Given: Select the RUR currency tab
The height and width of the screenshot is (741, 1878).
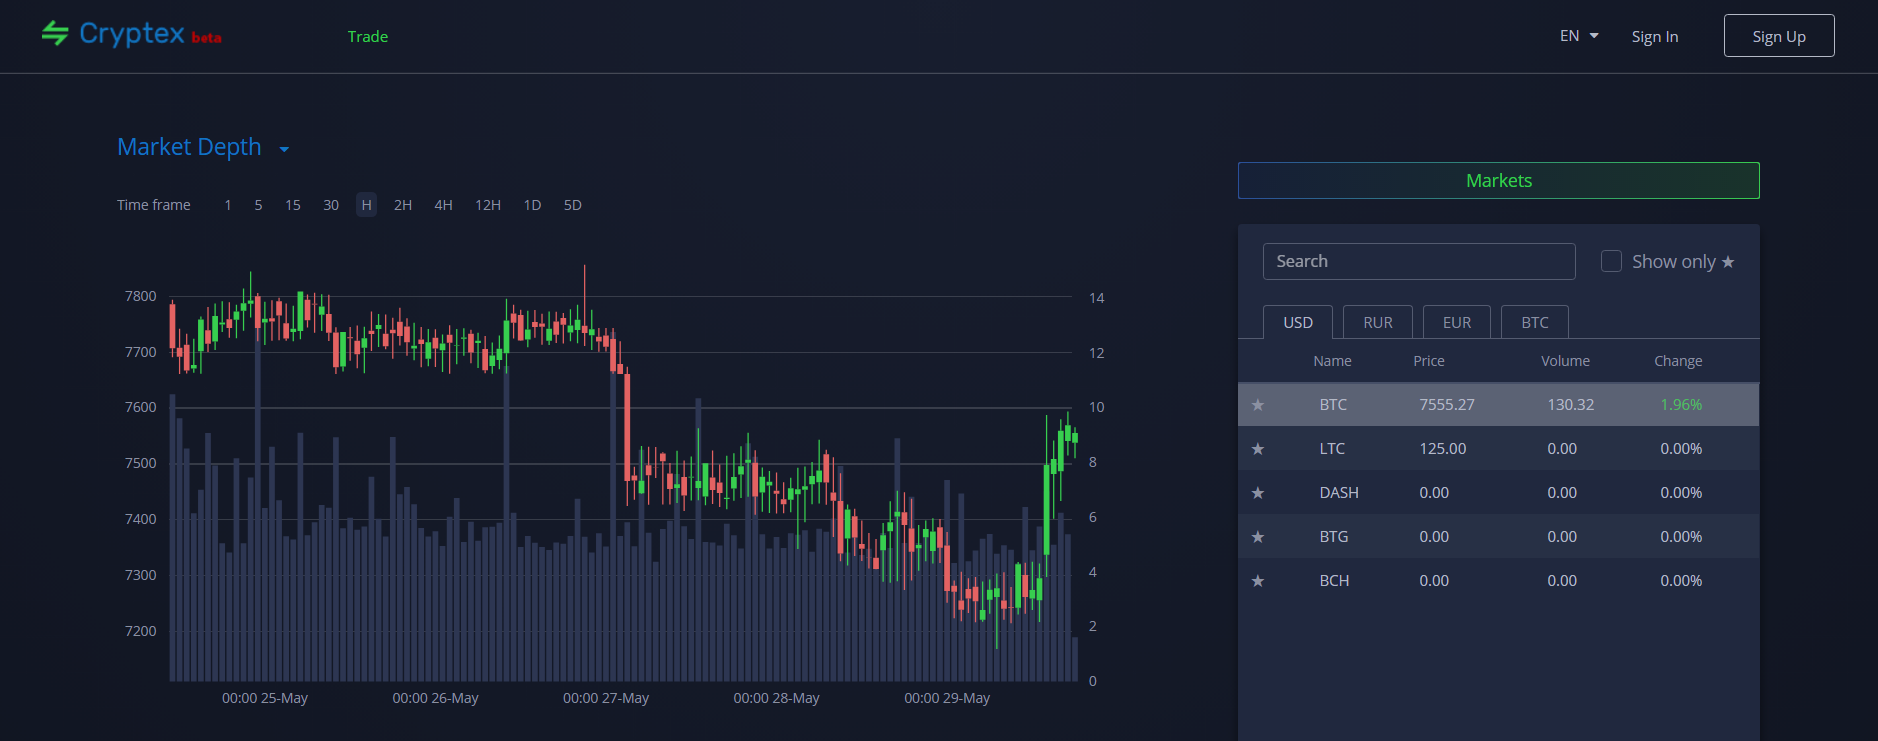Looking at the screenshot, I should [1377, 322].
